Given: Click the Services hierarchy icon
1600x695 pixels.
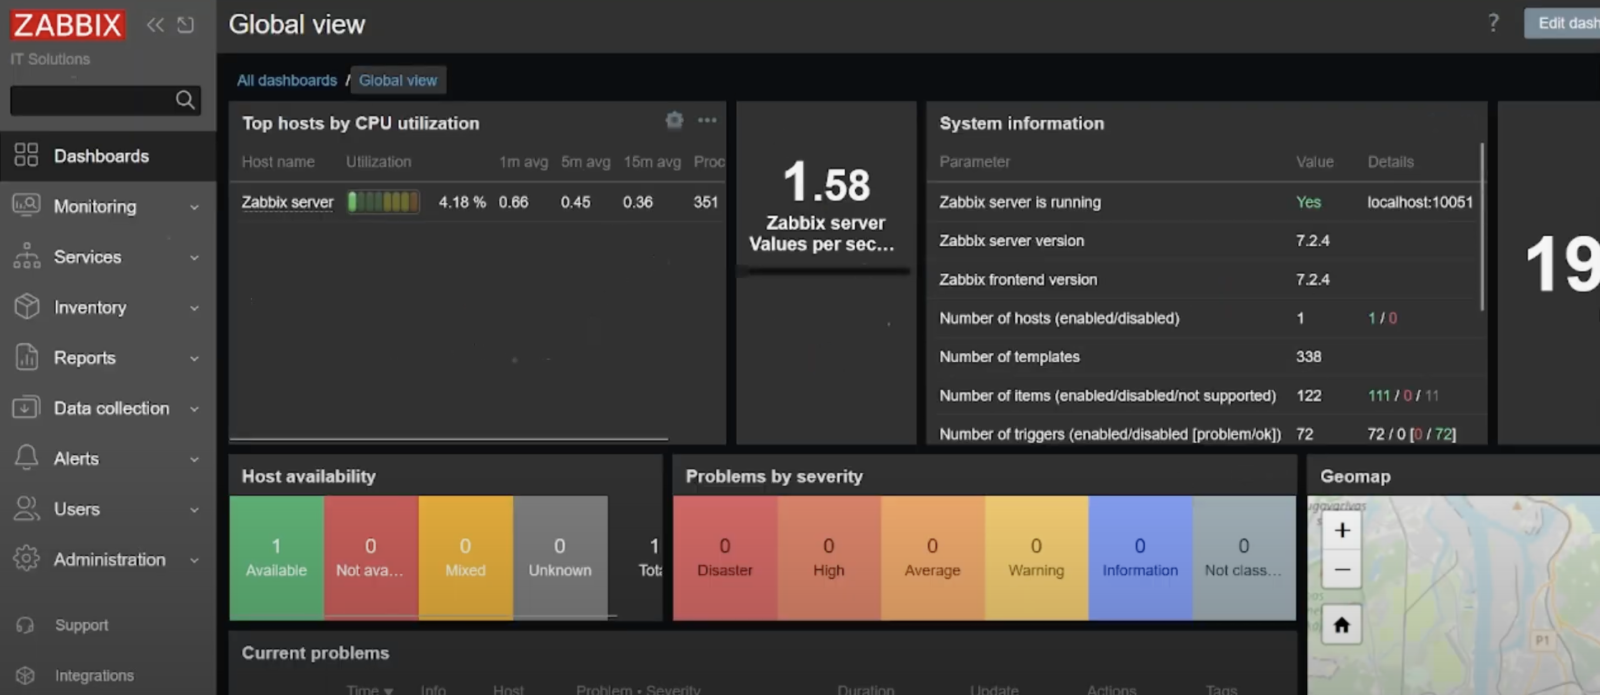Looking at the screenshot, I should tap(26, 256).
